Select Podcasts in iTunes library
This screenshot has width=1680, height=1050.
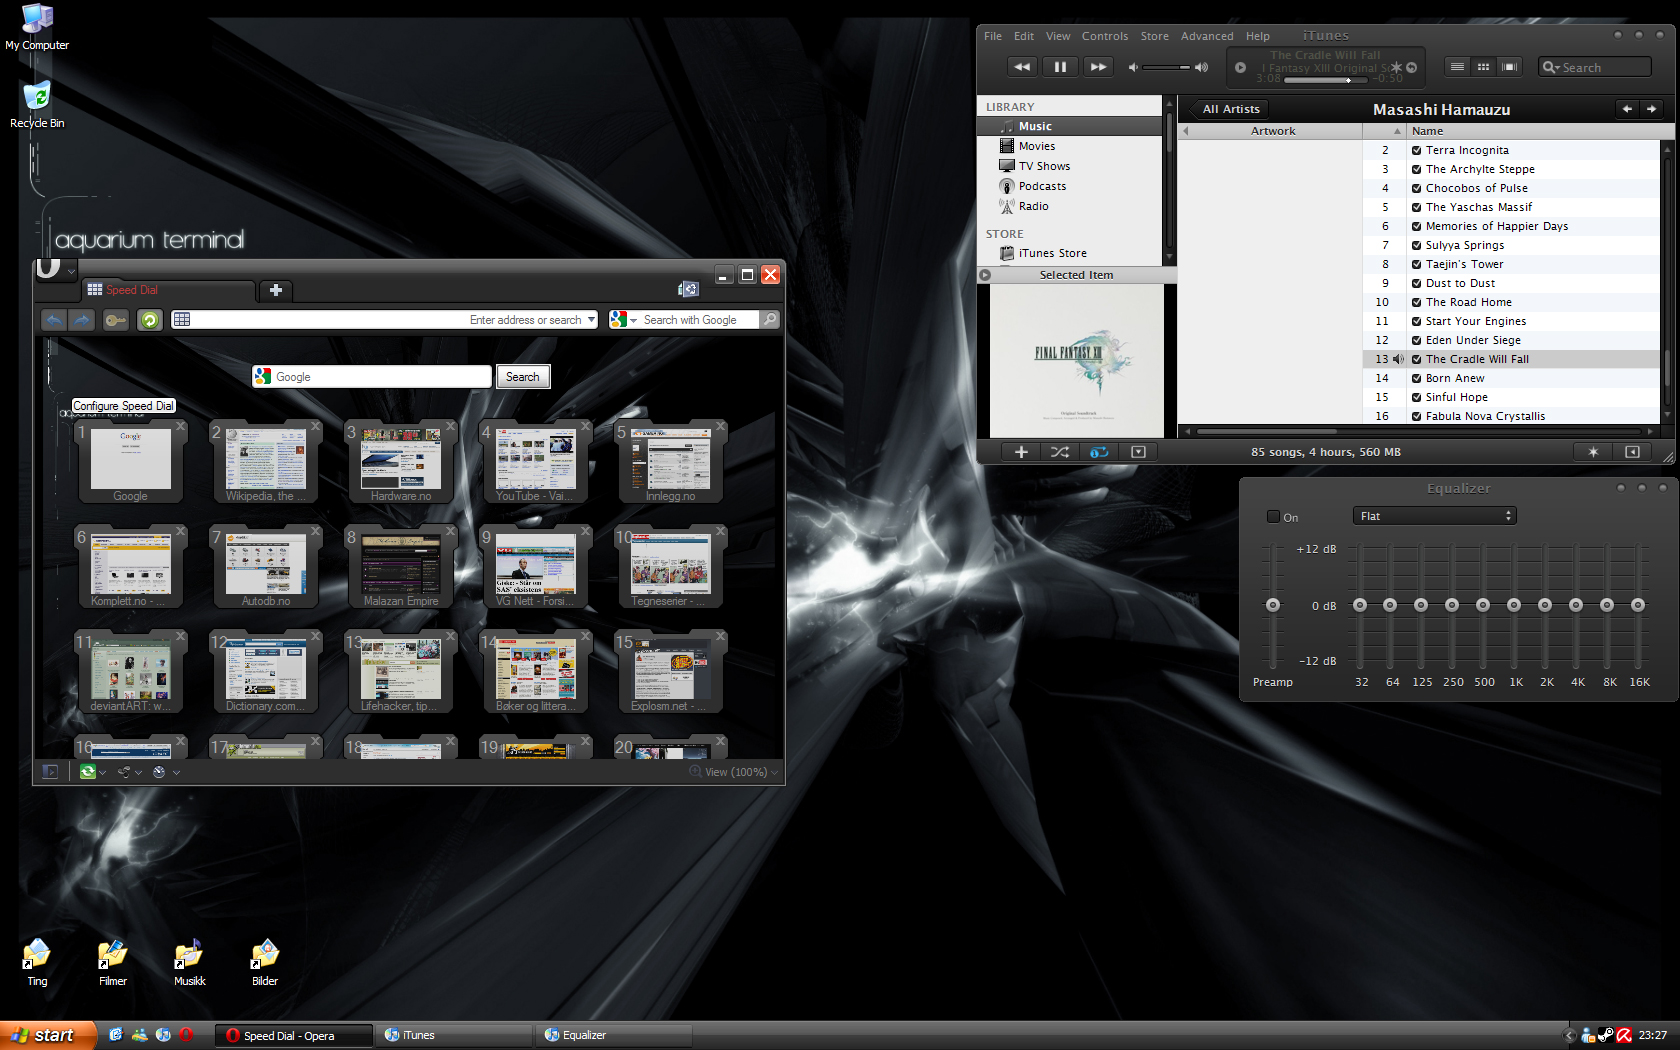[x=1042, y=186]
